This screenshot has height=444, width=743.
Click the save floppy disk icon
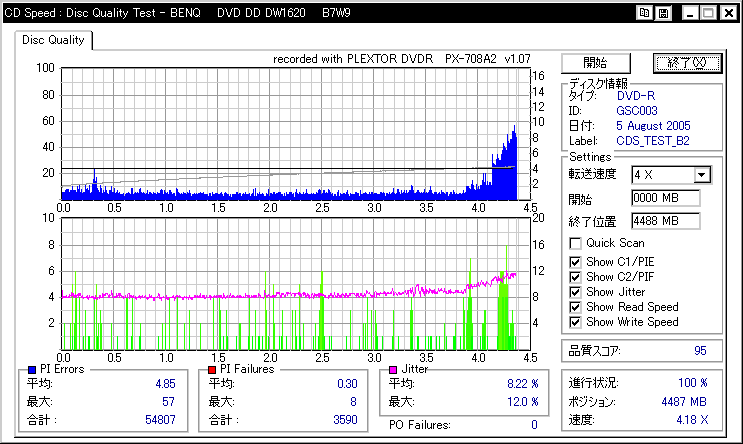(663, 13)
